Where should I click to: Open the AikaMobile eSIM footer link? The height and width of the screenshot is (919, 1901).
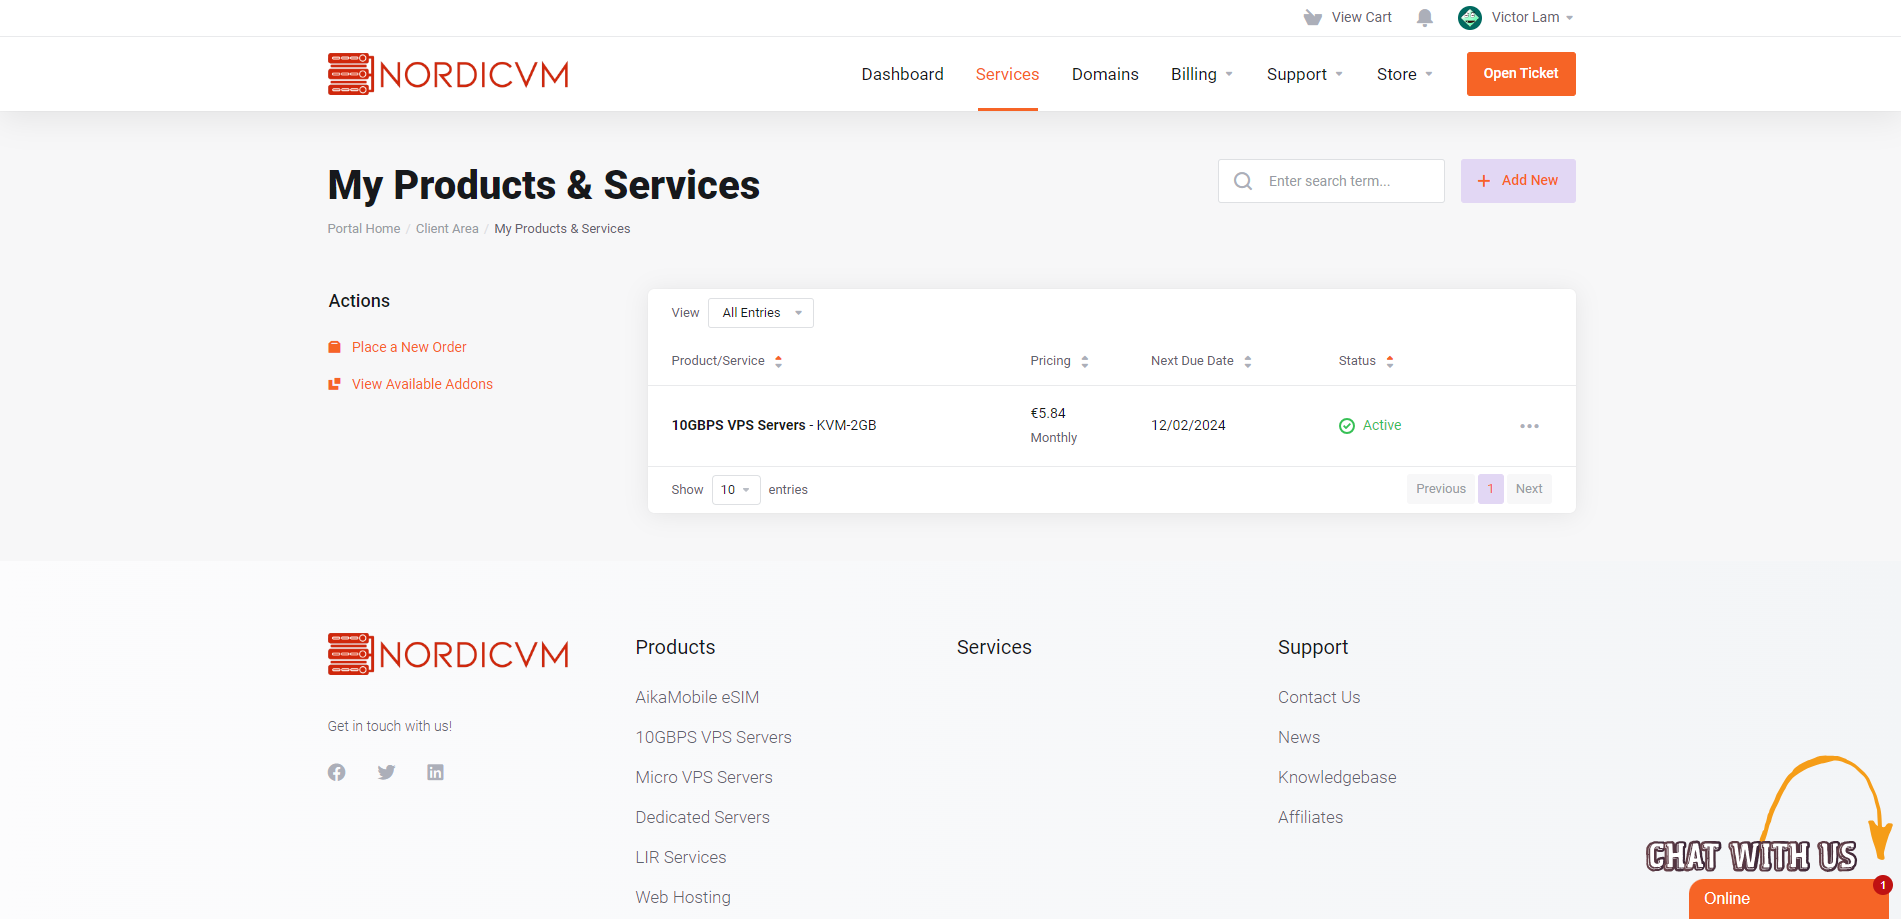(x=697, y=697)
